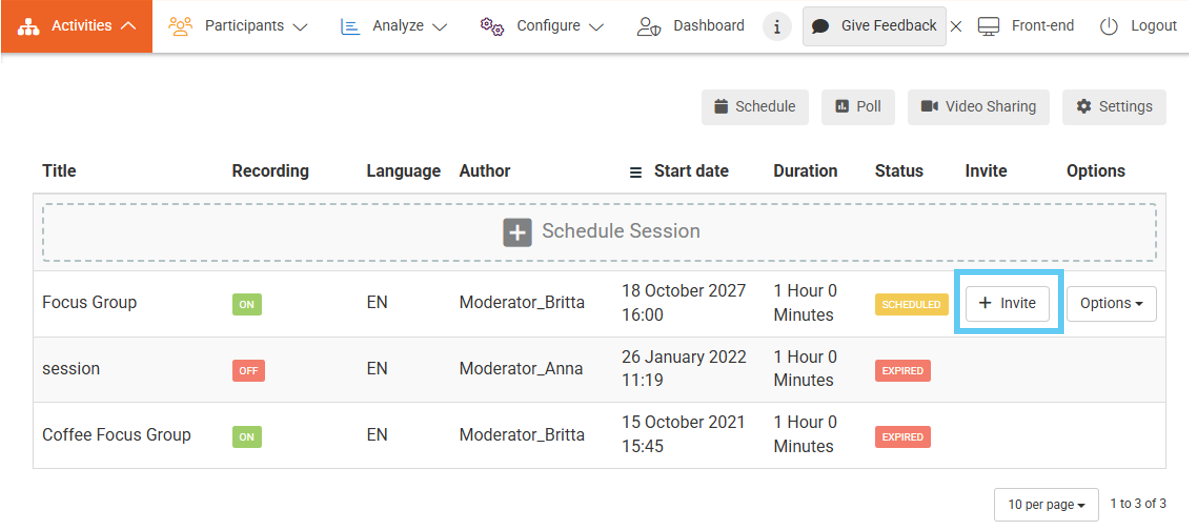Click the Invite button for Focus Group
1189x532 pixels.
(x=1007, y=304)
